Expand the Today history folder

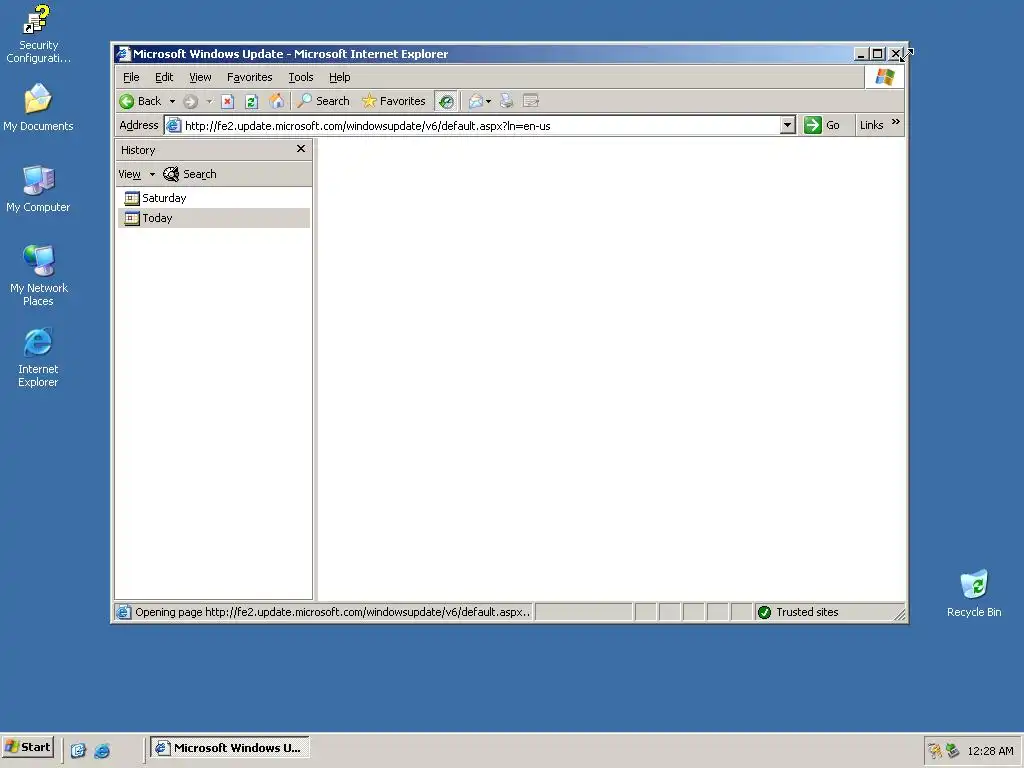(x=149, y=218)
